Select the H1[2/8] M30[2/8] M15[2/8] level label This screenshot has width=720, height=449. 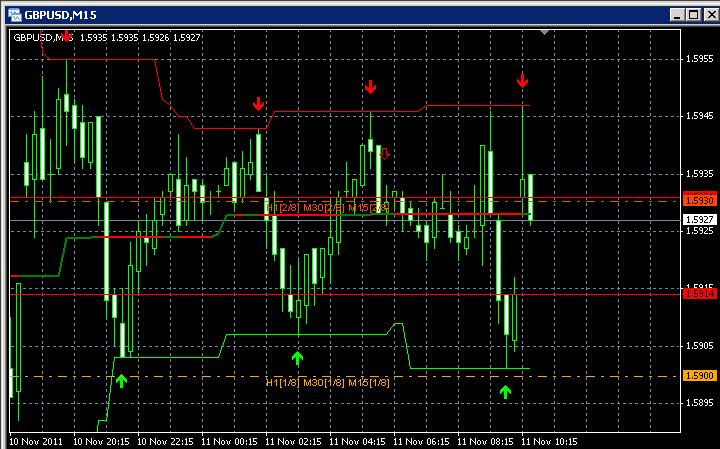click(328, 208)
